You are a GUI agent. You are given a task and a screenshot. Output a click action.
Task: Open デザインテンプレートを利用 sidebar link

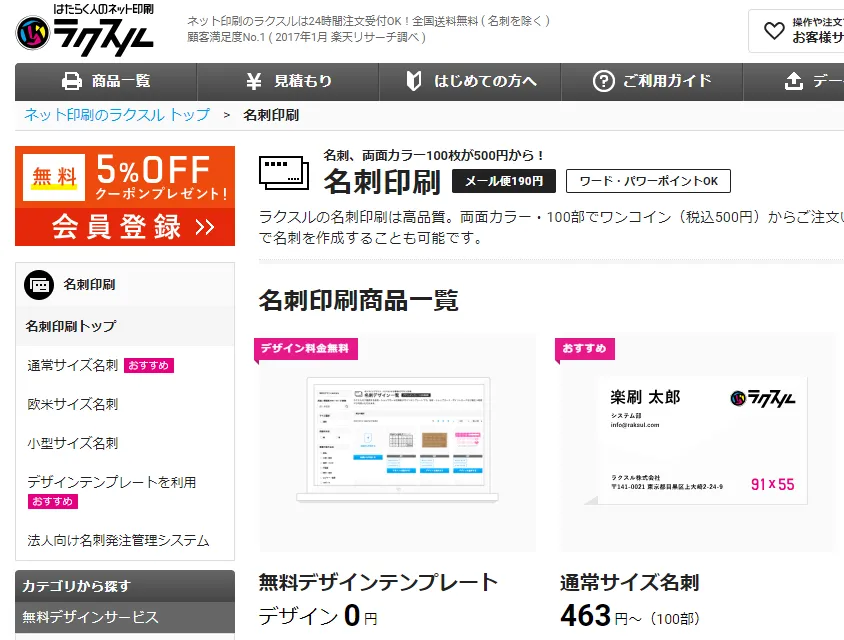111,482
